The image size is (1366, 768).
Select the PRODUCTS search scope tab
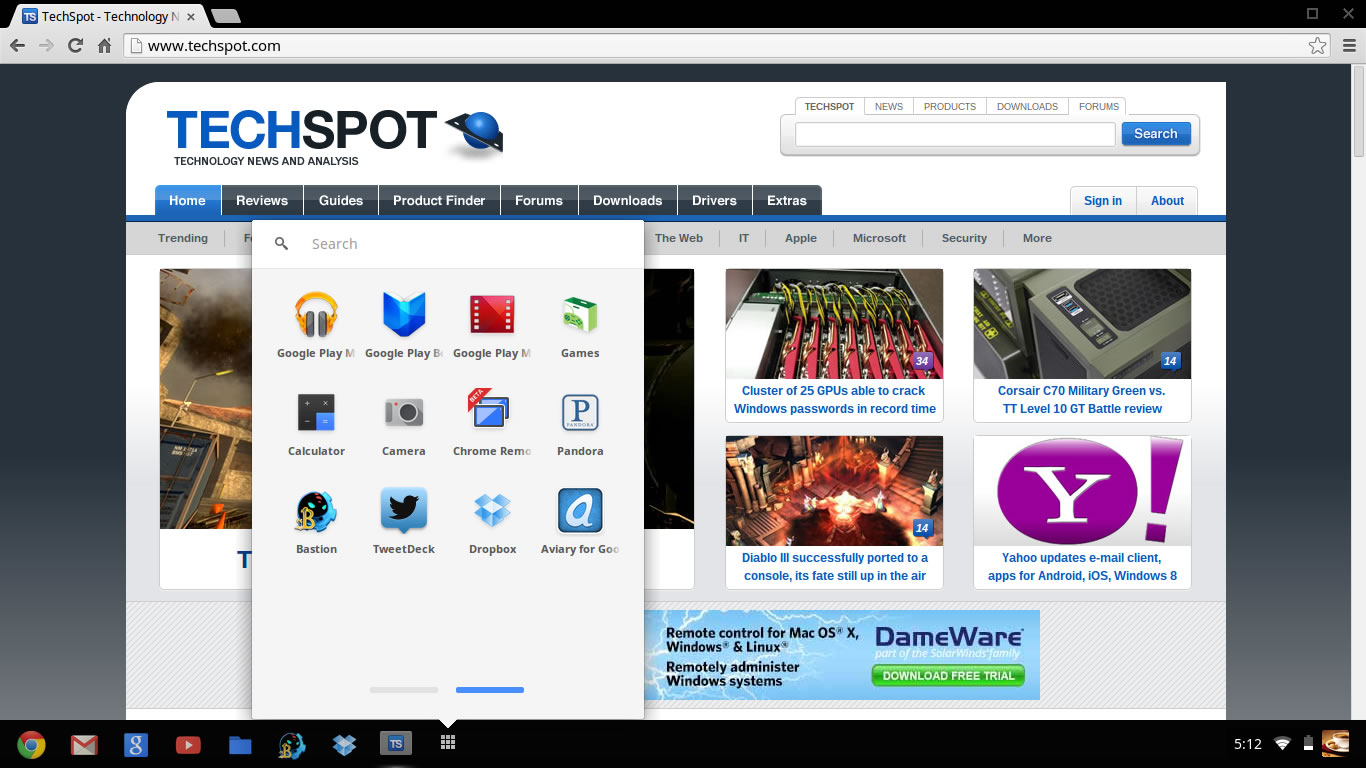(950, 106)
